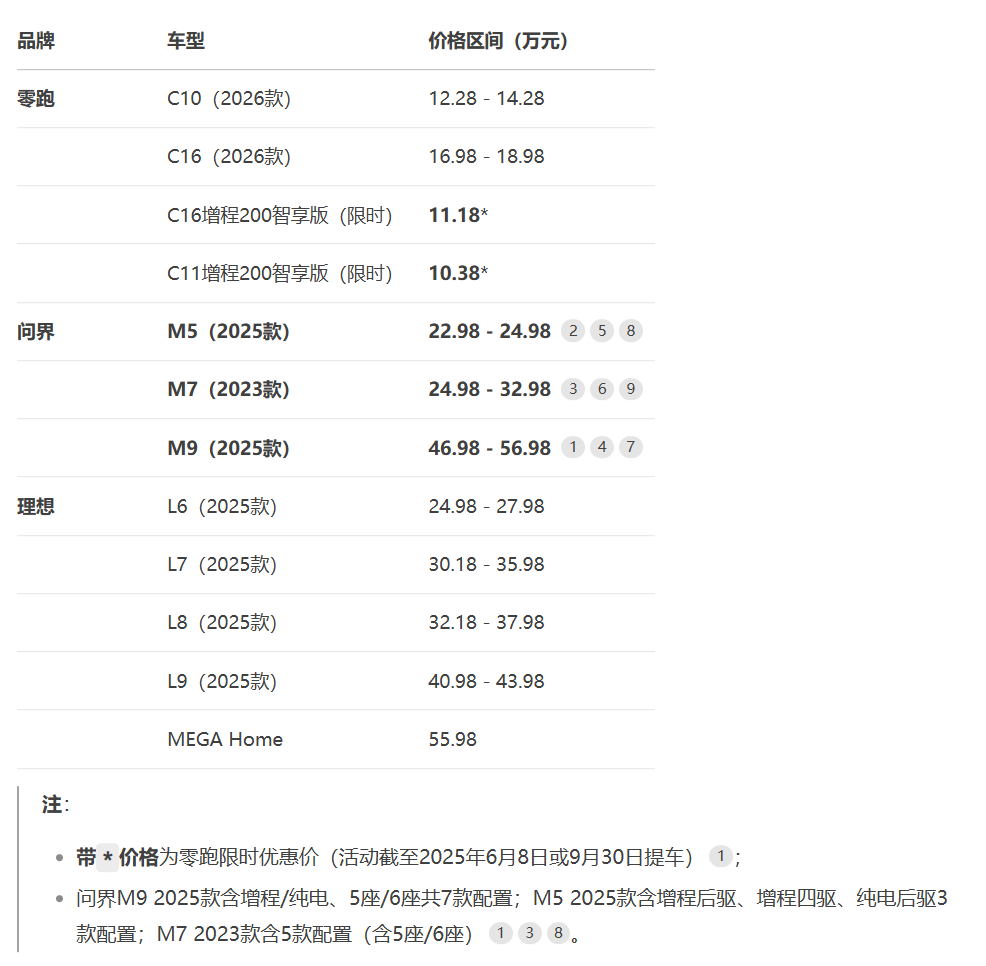
Task: Select the L8（2025款）model cell
Action: click(222, 623)
